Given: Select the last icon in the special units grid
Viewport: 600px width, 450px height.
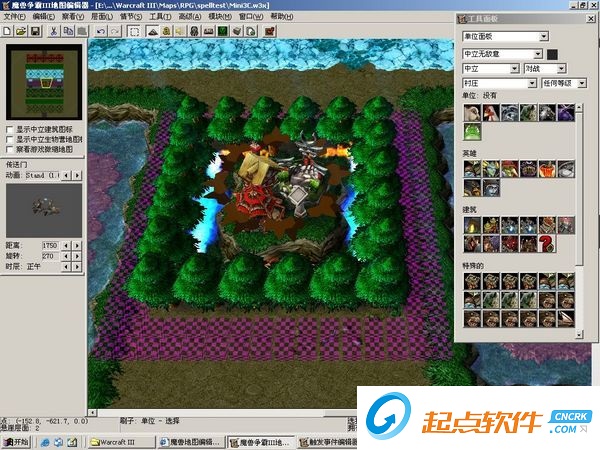Looking at the screenshot, I should coord(566,319).
